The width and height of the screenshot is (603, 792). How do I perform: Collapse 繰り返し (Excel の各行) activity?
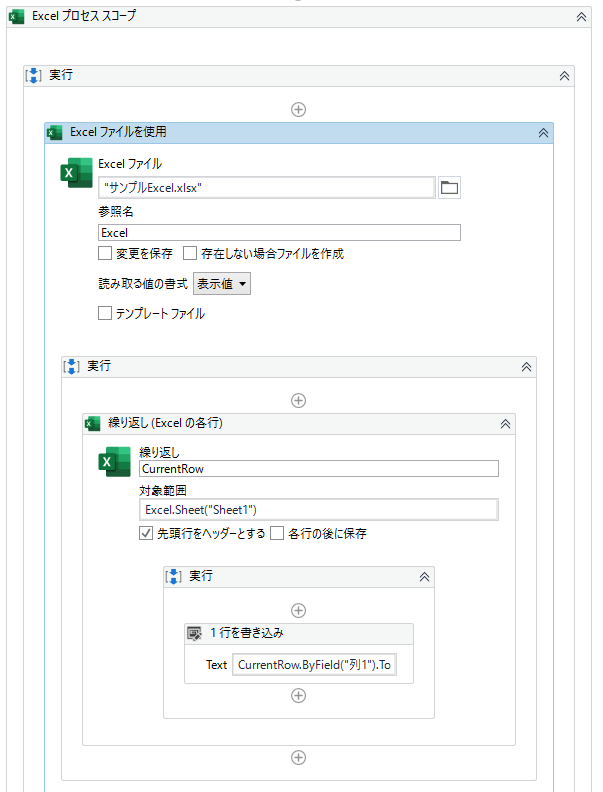tap(505, 424)
